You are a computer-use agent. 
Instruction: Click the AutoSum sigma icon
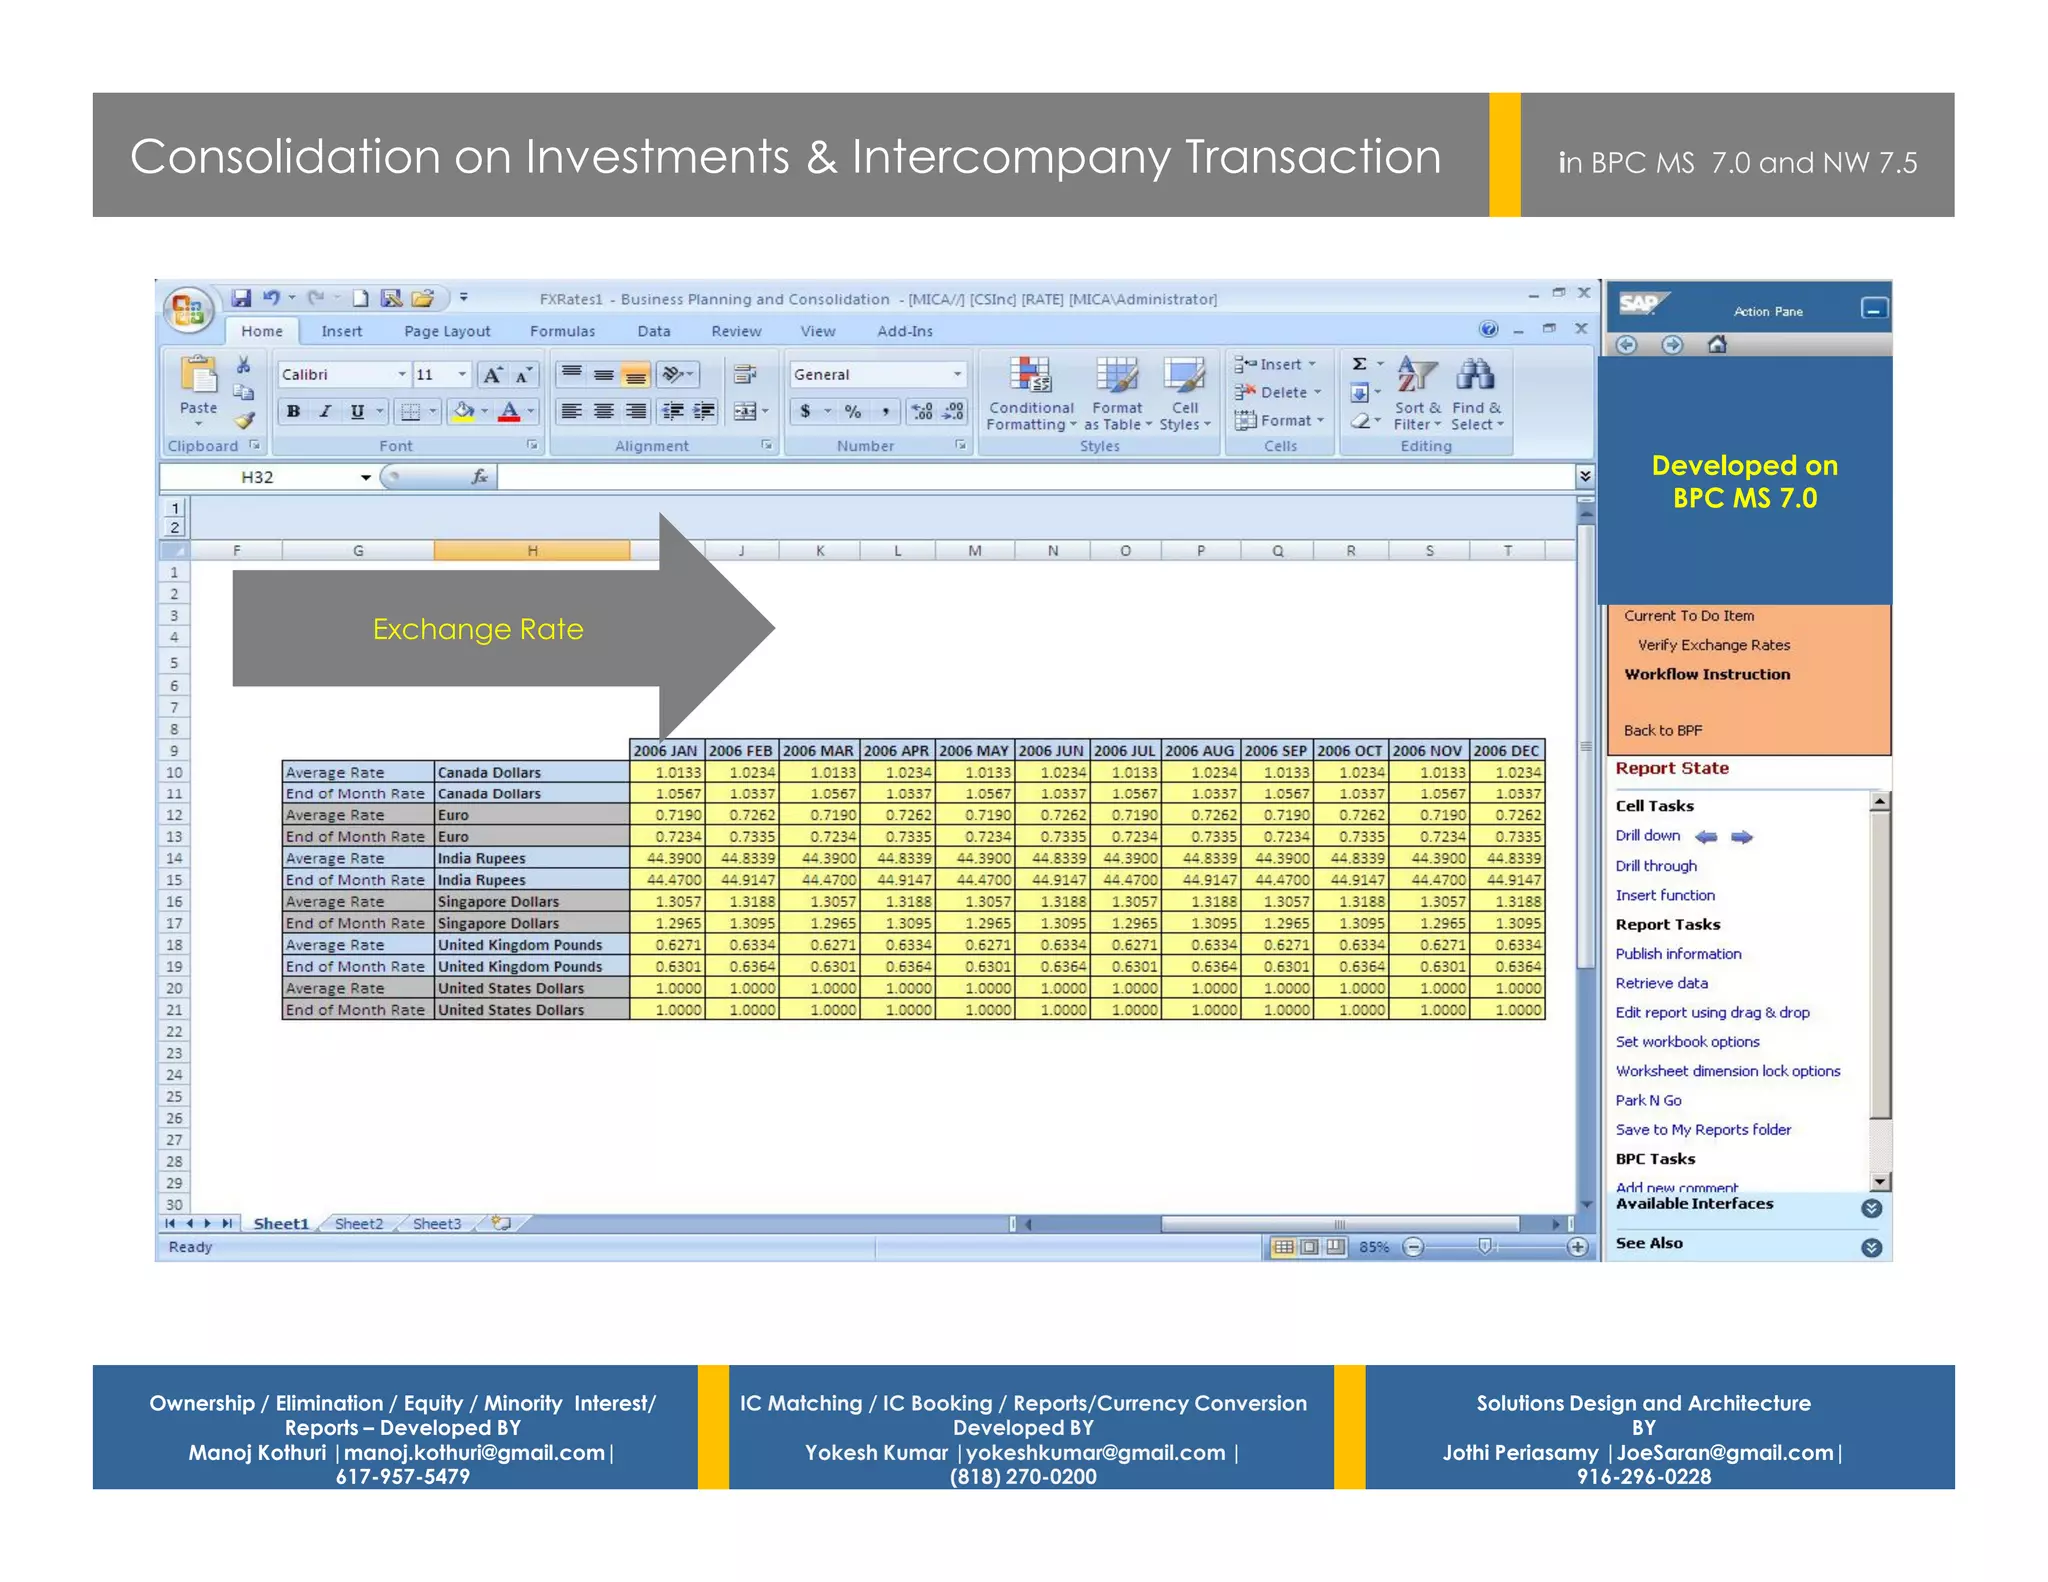1359,364
